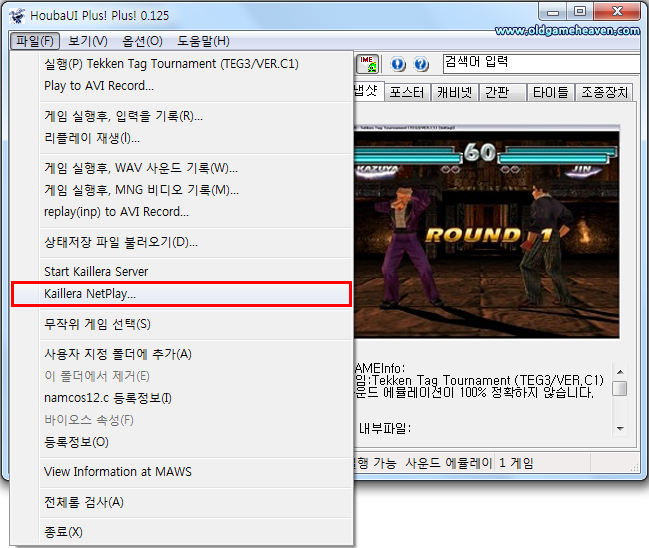Maximize the HoubaUI window
Image resolution: width=649 pixels, height=548 pixels.
click(580, 12)
